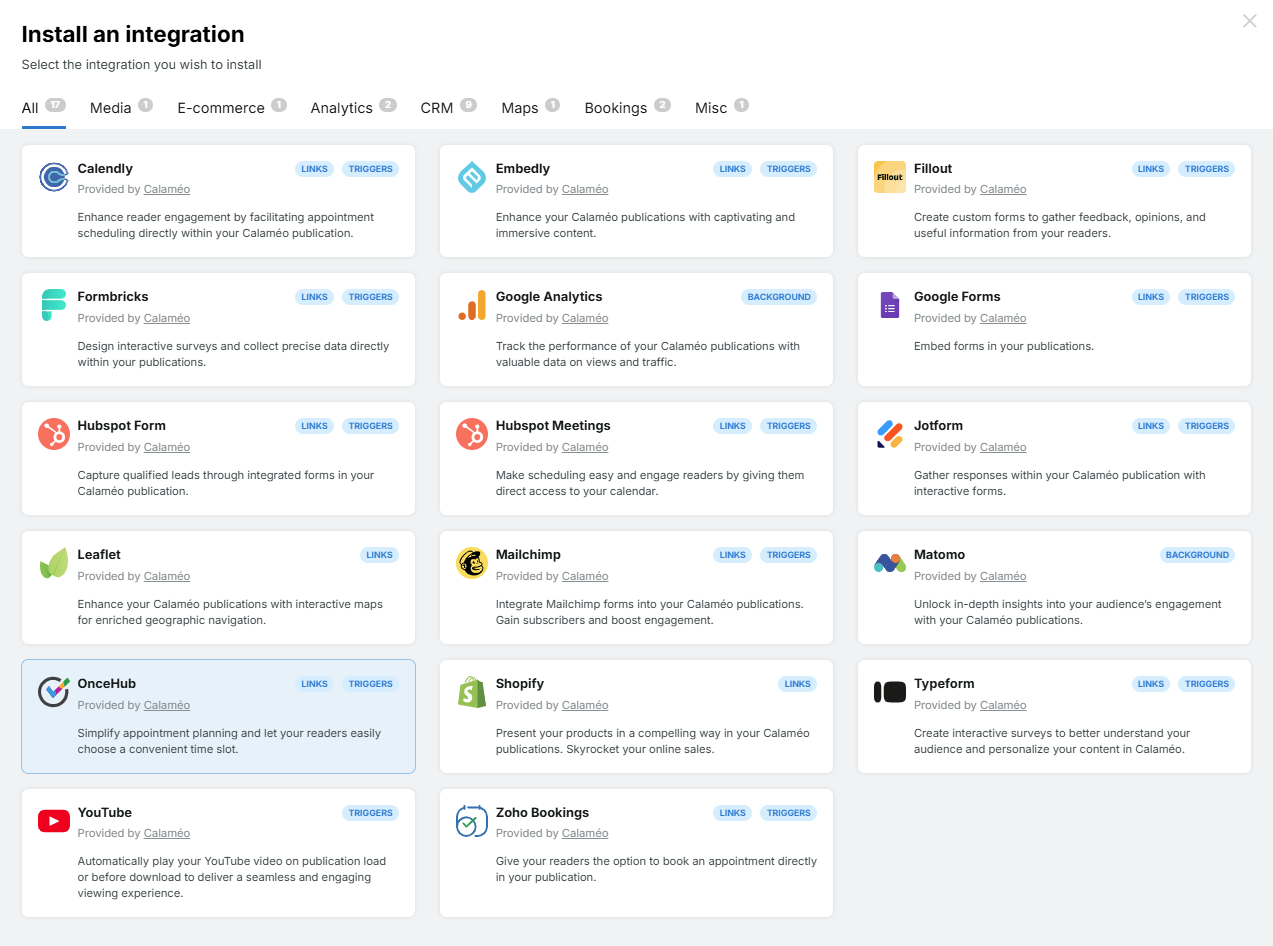
Task: Click the OnceHub checkmark icon
Action: [x=54, y=693]
